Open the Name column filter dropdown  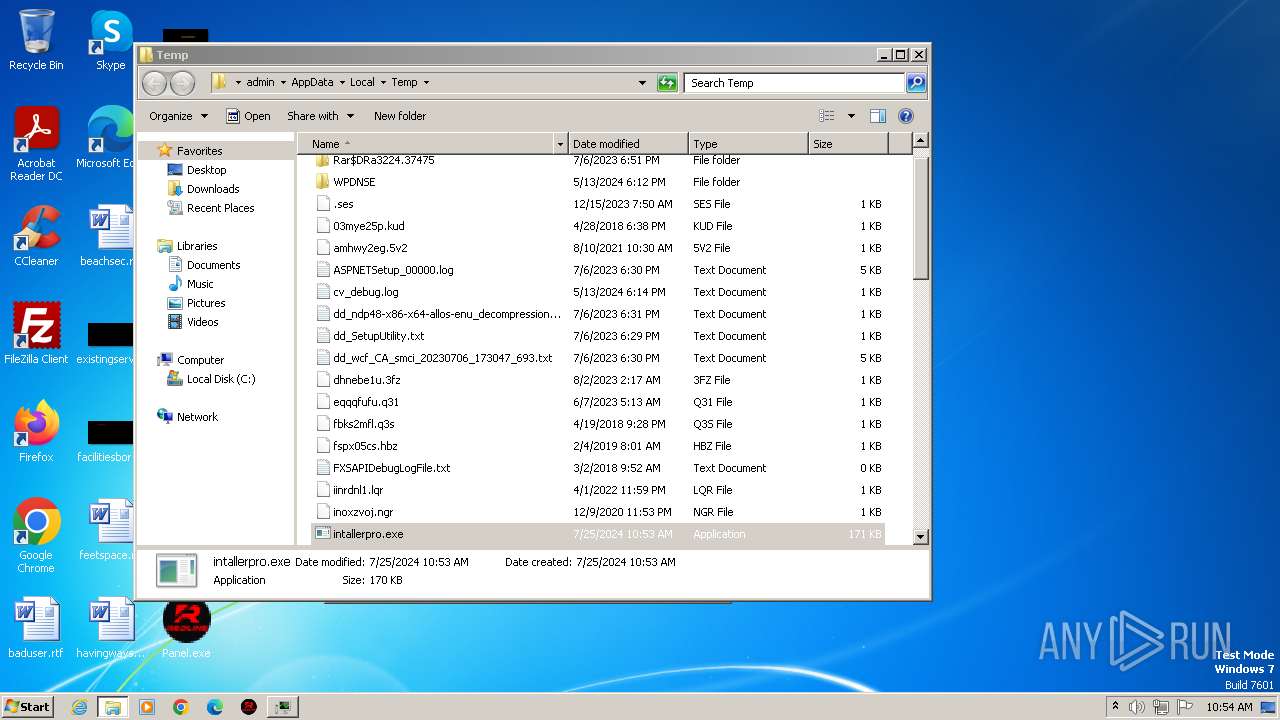click(x=560, y=144)
